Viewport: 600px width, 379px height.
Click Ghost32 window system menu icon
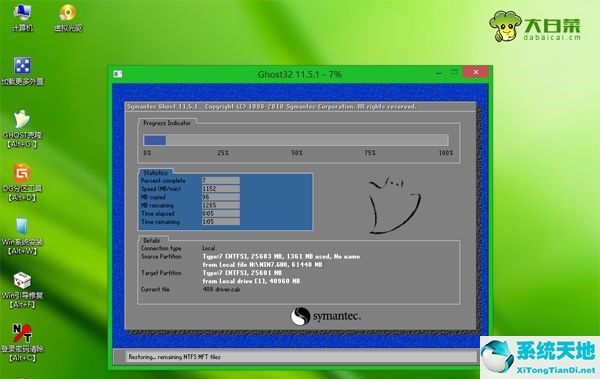118,74
